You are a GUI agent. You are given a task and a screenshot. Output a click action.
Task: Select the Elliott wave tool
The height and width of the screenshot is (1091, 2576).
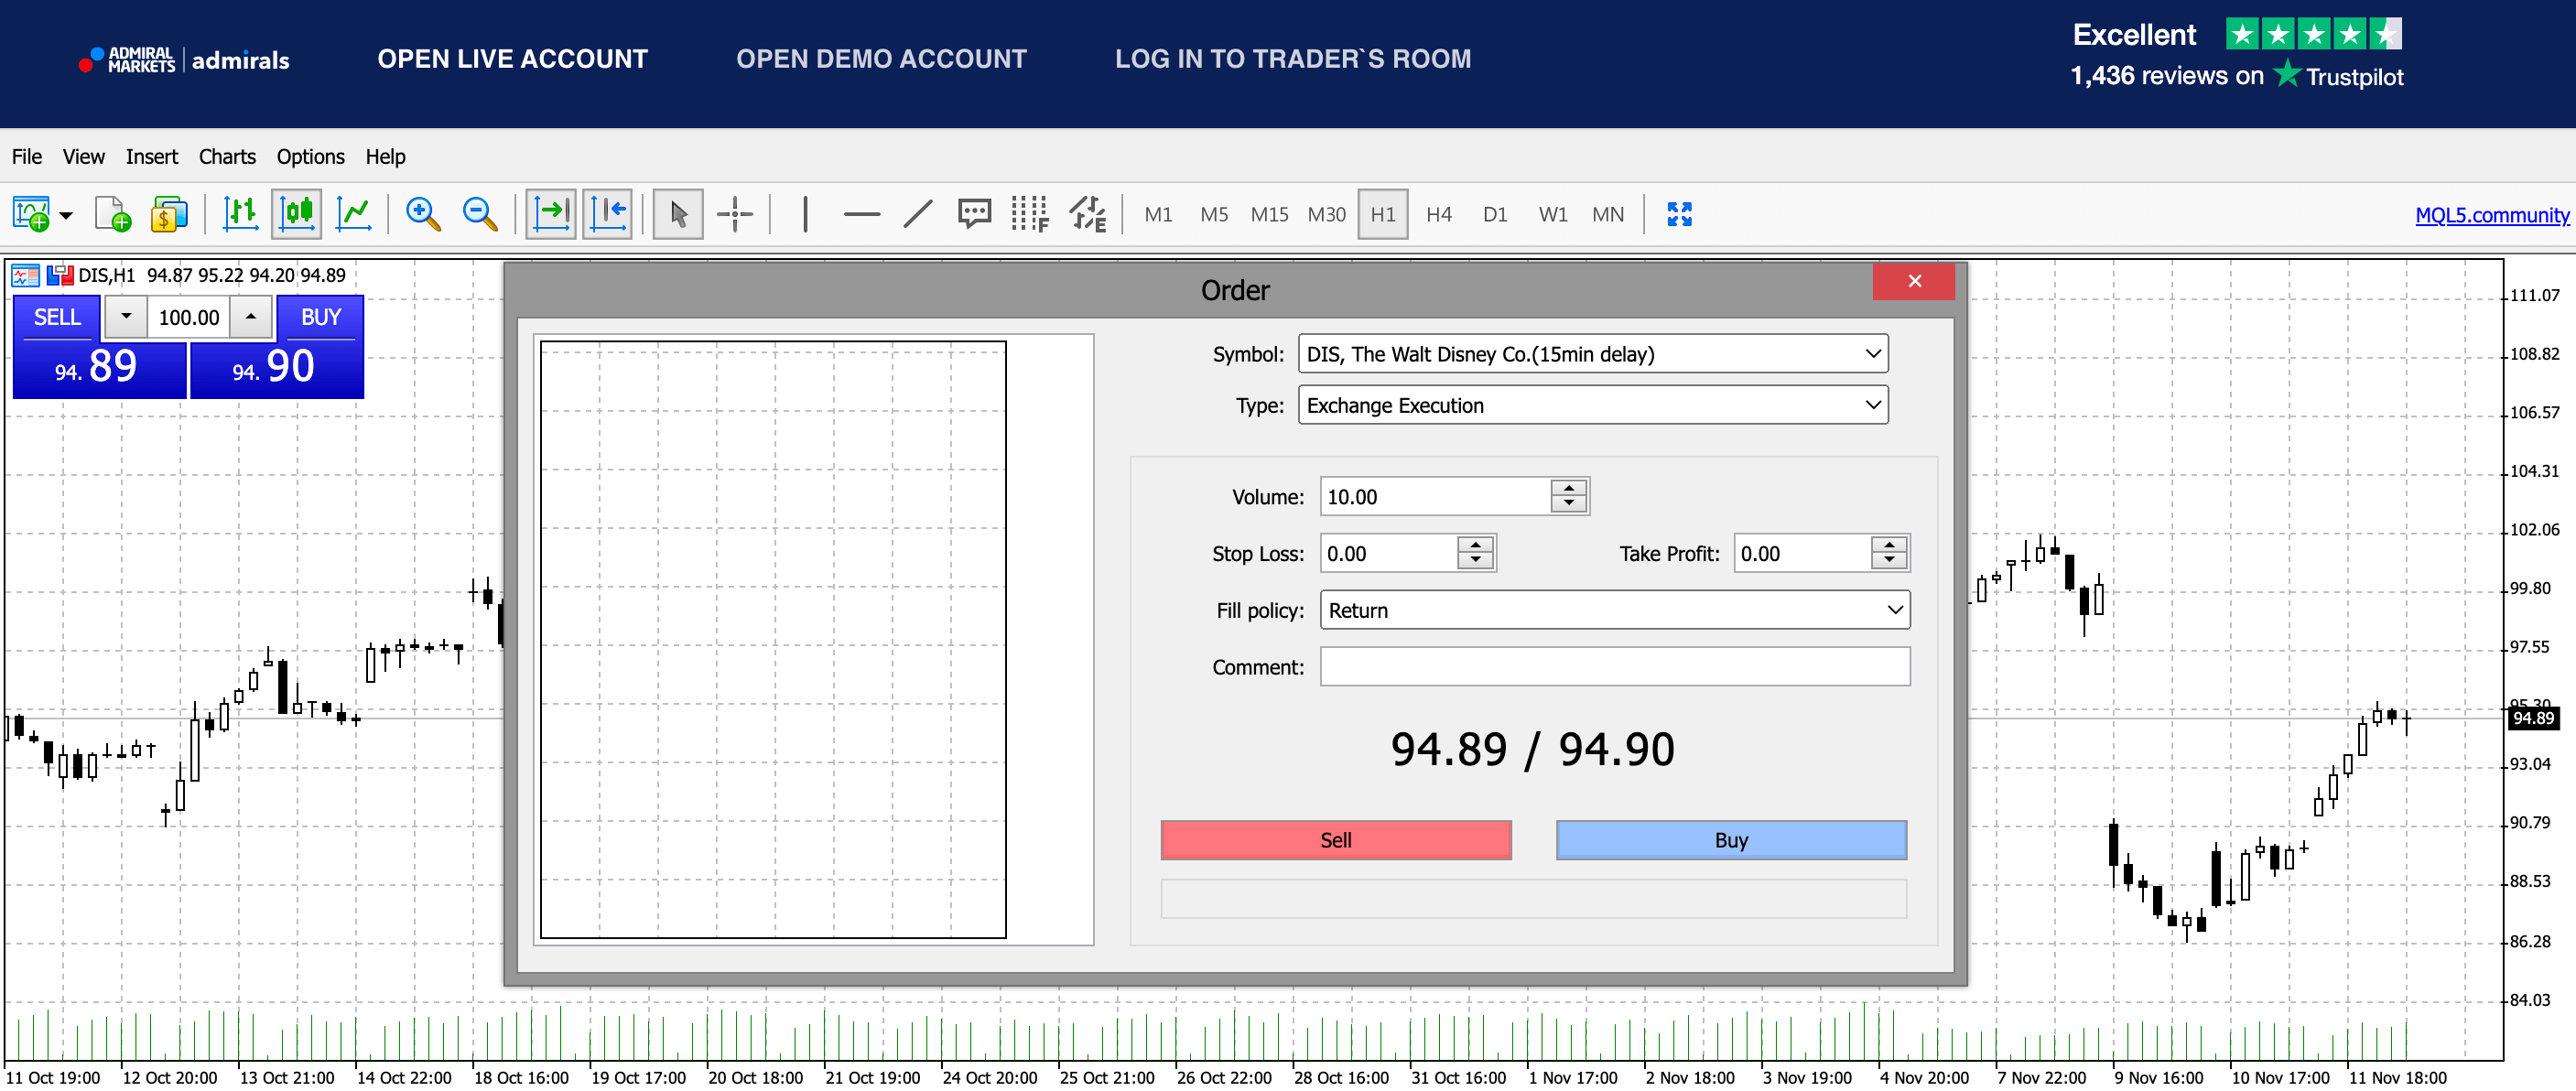[x=1088, y=214]
